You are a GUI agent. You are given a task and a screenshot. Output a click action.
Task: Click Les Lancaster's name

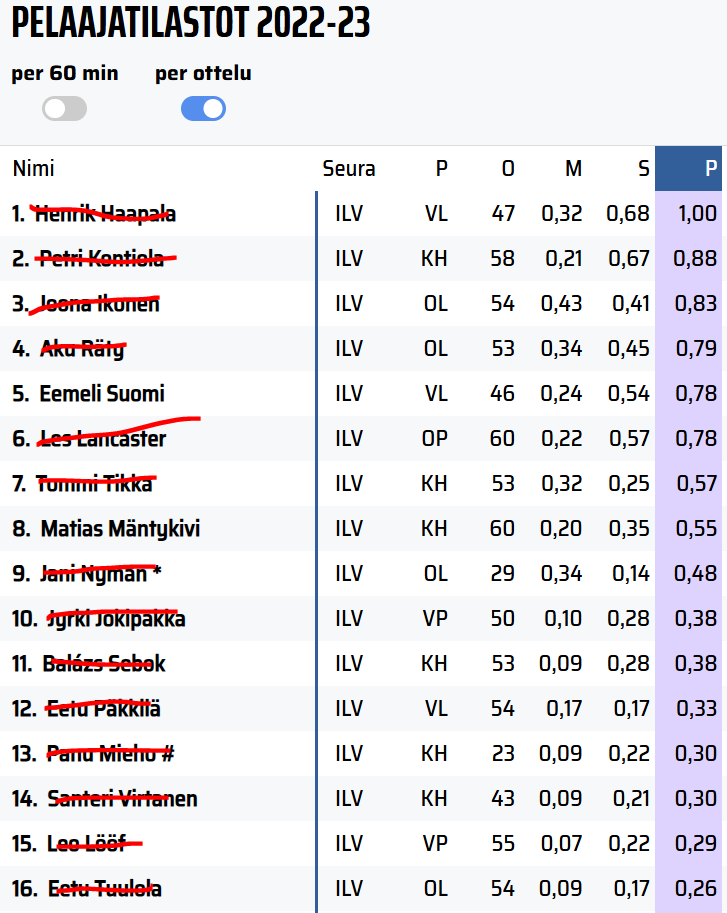(102, 439)
